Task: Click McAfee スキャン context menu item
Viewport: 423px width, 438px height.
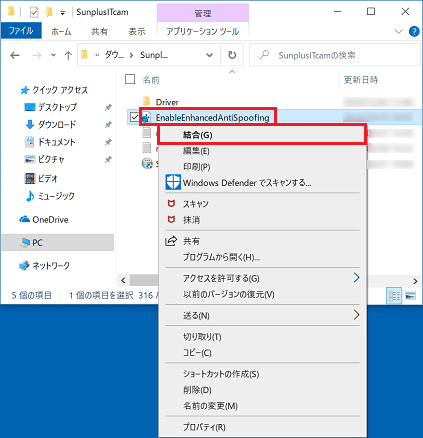Action: click(x=262, y=204)
